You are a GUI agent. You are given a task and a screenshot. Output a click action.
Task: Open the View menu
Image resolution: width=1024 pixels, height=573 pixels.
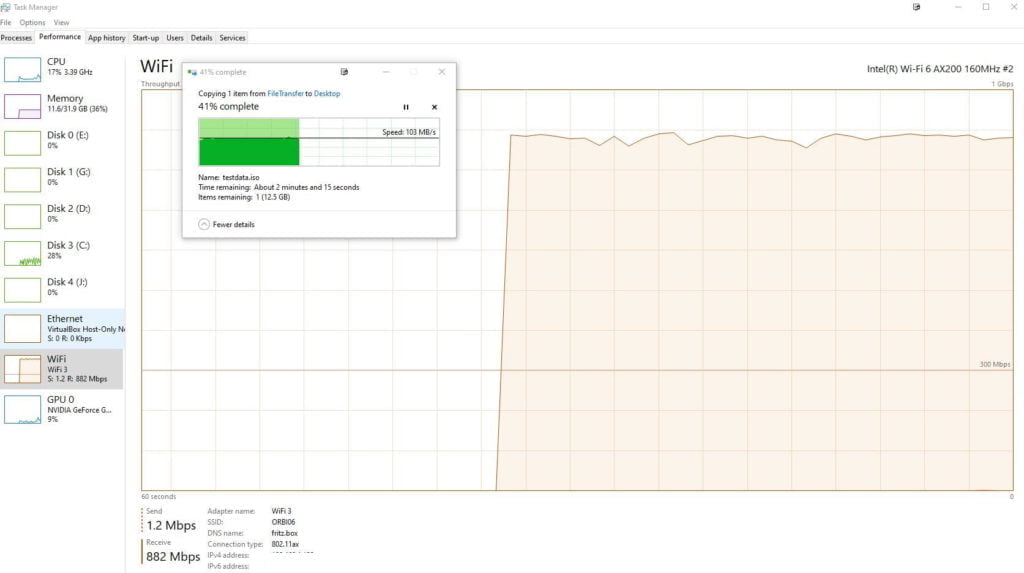point(62,22)
